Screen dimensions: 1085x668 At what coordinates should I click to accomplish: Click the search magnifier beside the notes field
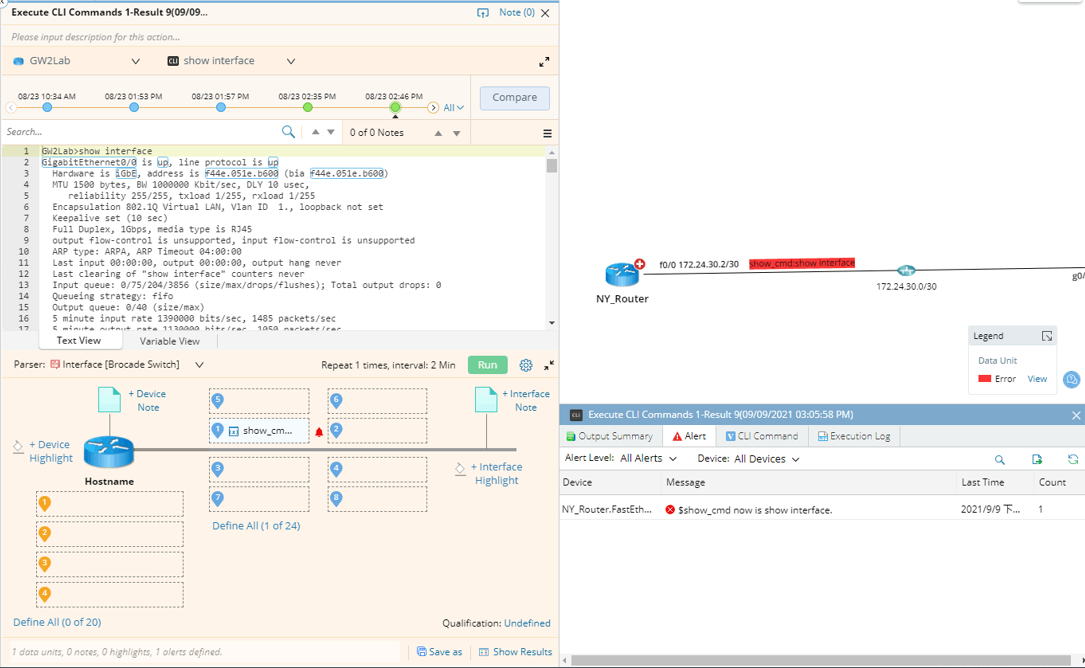pos(288,131)
